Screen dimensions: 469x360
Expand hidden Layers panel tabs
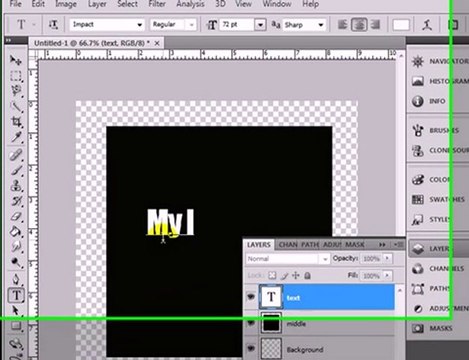[x=382, y=245]
